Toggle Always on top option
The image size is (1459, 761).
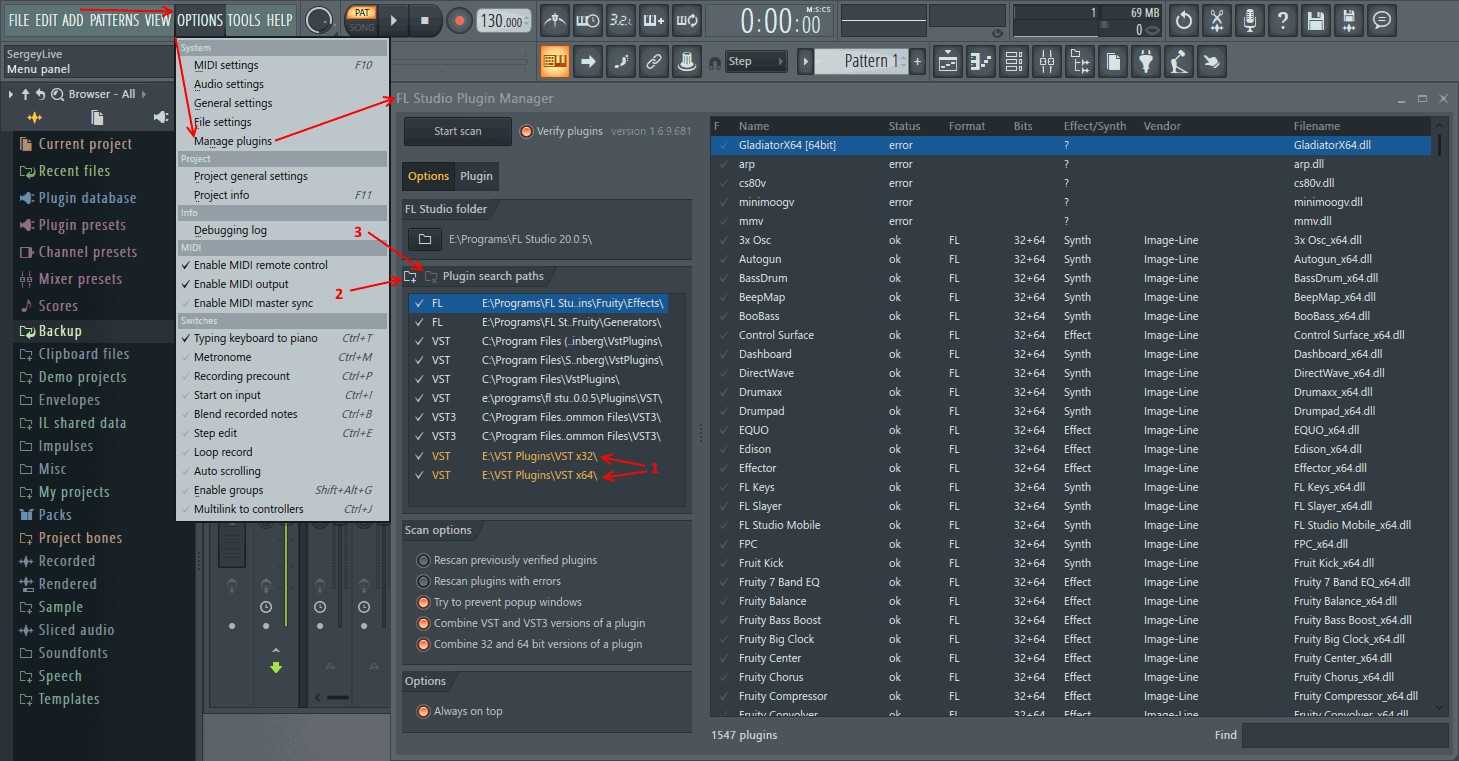423,711
